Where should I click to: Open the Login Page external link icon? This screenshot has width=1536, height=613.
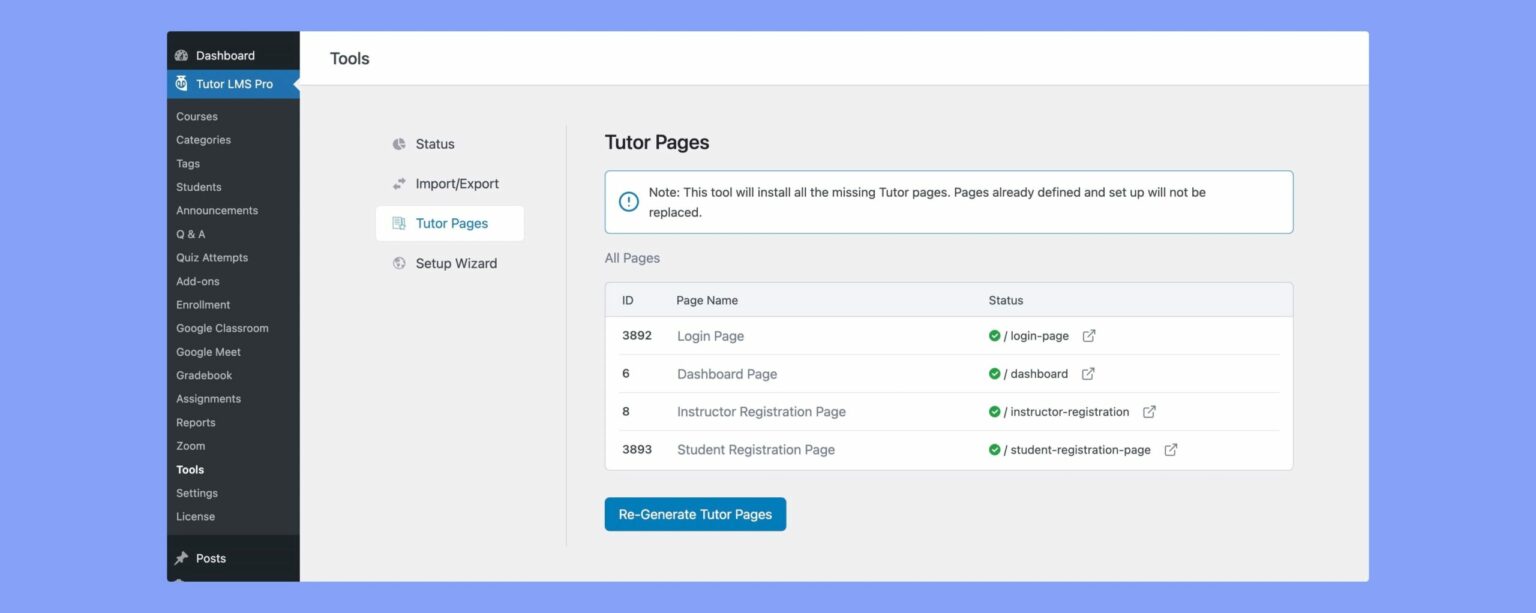pos(1087,335)
